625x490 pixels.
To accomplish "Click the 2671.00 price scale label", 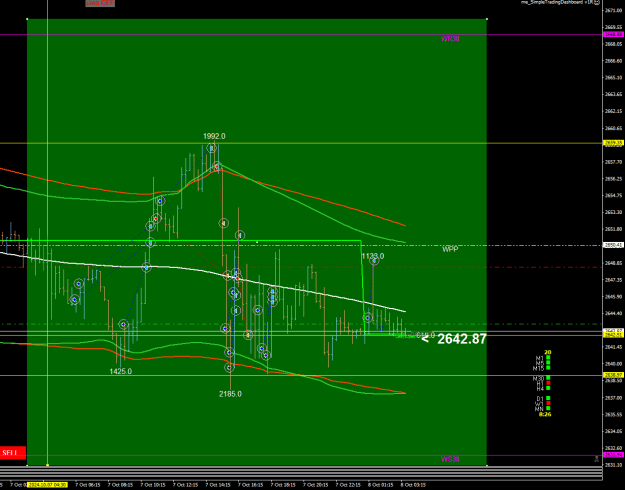I will (x=613, y=10).
